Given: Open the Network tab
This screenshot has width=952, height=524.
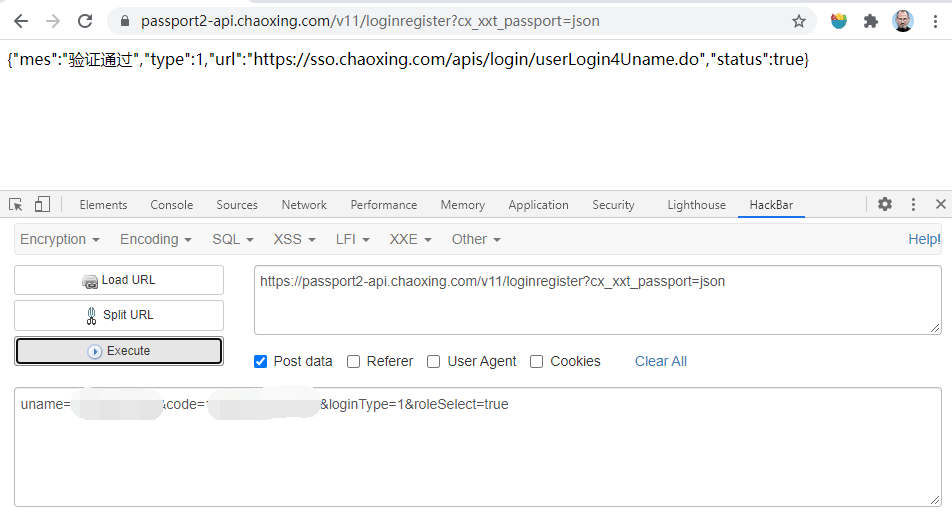Looking at the screenshot, I should pos(304,205).
